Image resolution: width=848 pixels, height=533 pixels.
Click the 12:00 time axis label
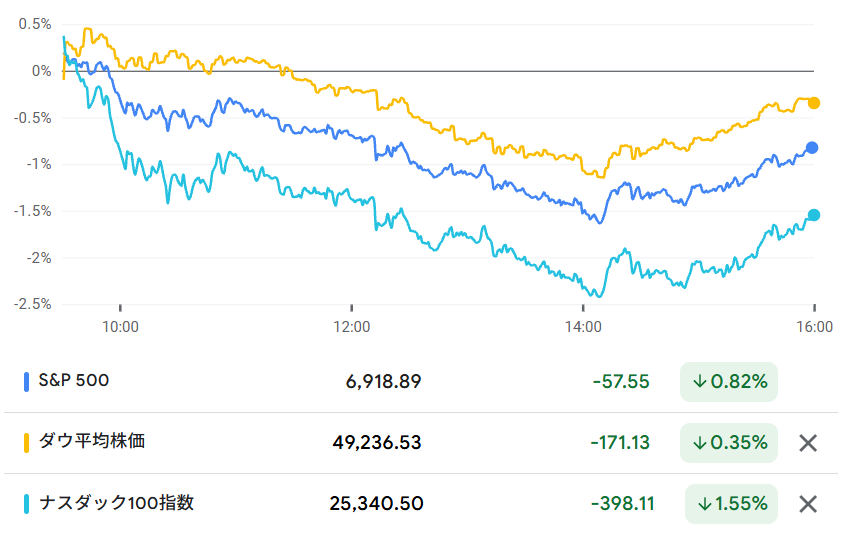[x=352, y=326]
